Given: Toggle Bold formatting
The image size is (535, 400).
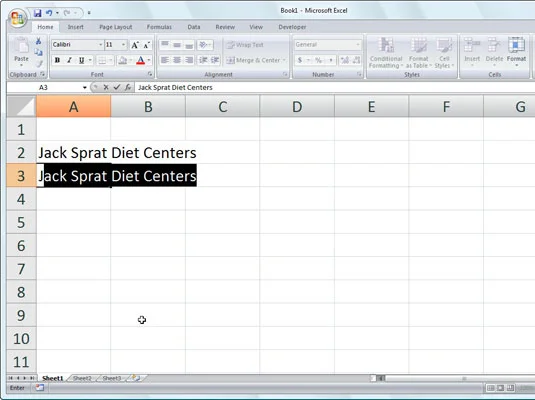Looking at the screenshot, I should 57,60.
